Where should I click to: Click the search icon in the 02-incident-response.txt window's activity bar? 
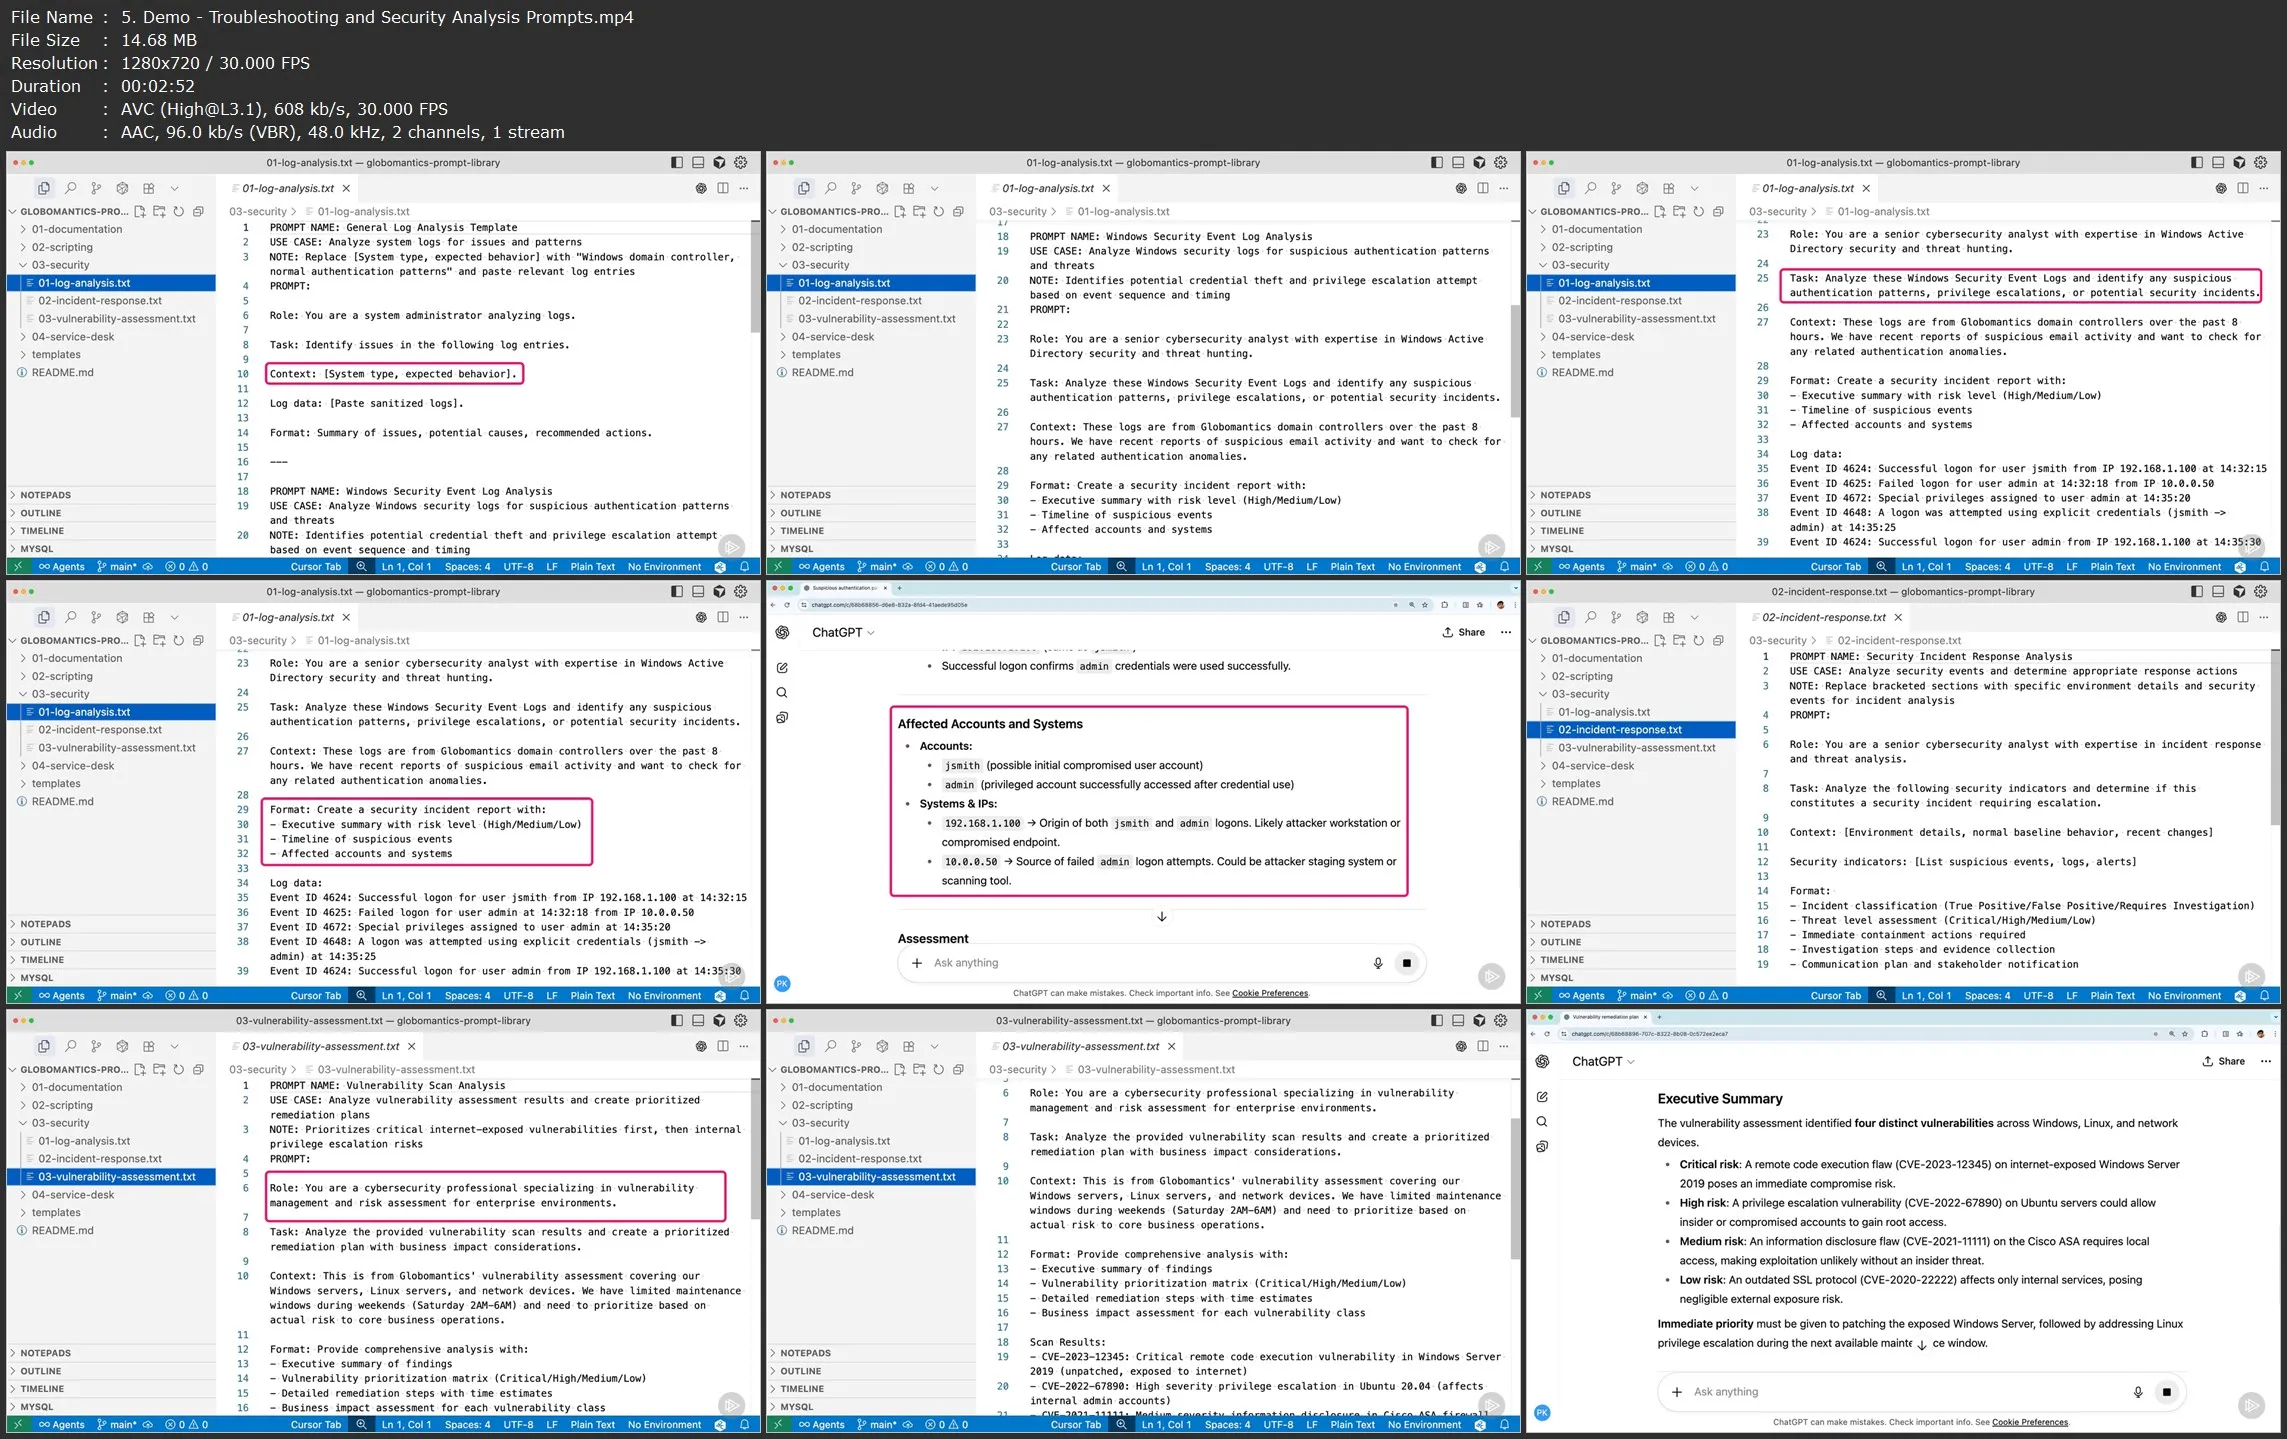tap(1590, 617)
